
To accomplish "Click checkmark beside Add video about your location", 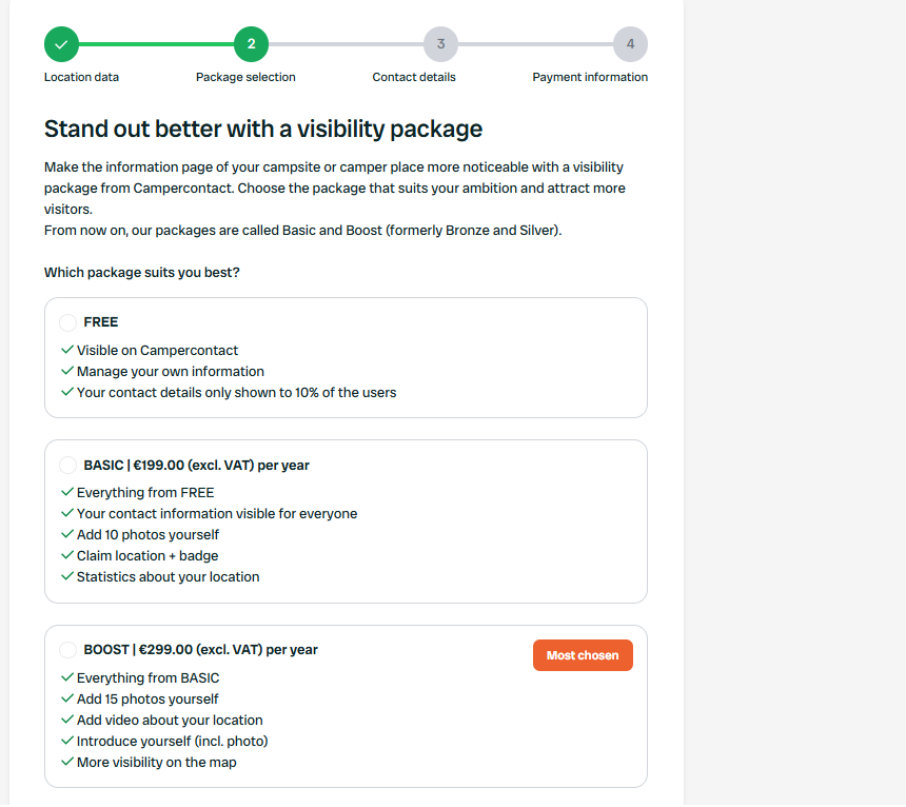I will click(x=67, y=720).
